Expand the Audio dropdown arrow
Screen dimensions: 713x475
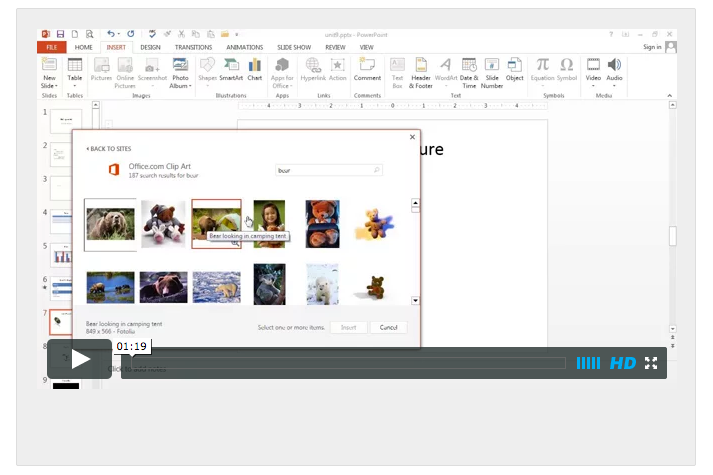[614, 86]
